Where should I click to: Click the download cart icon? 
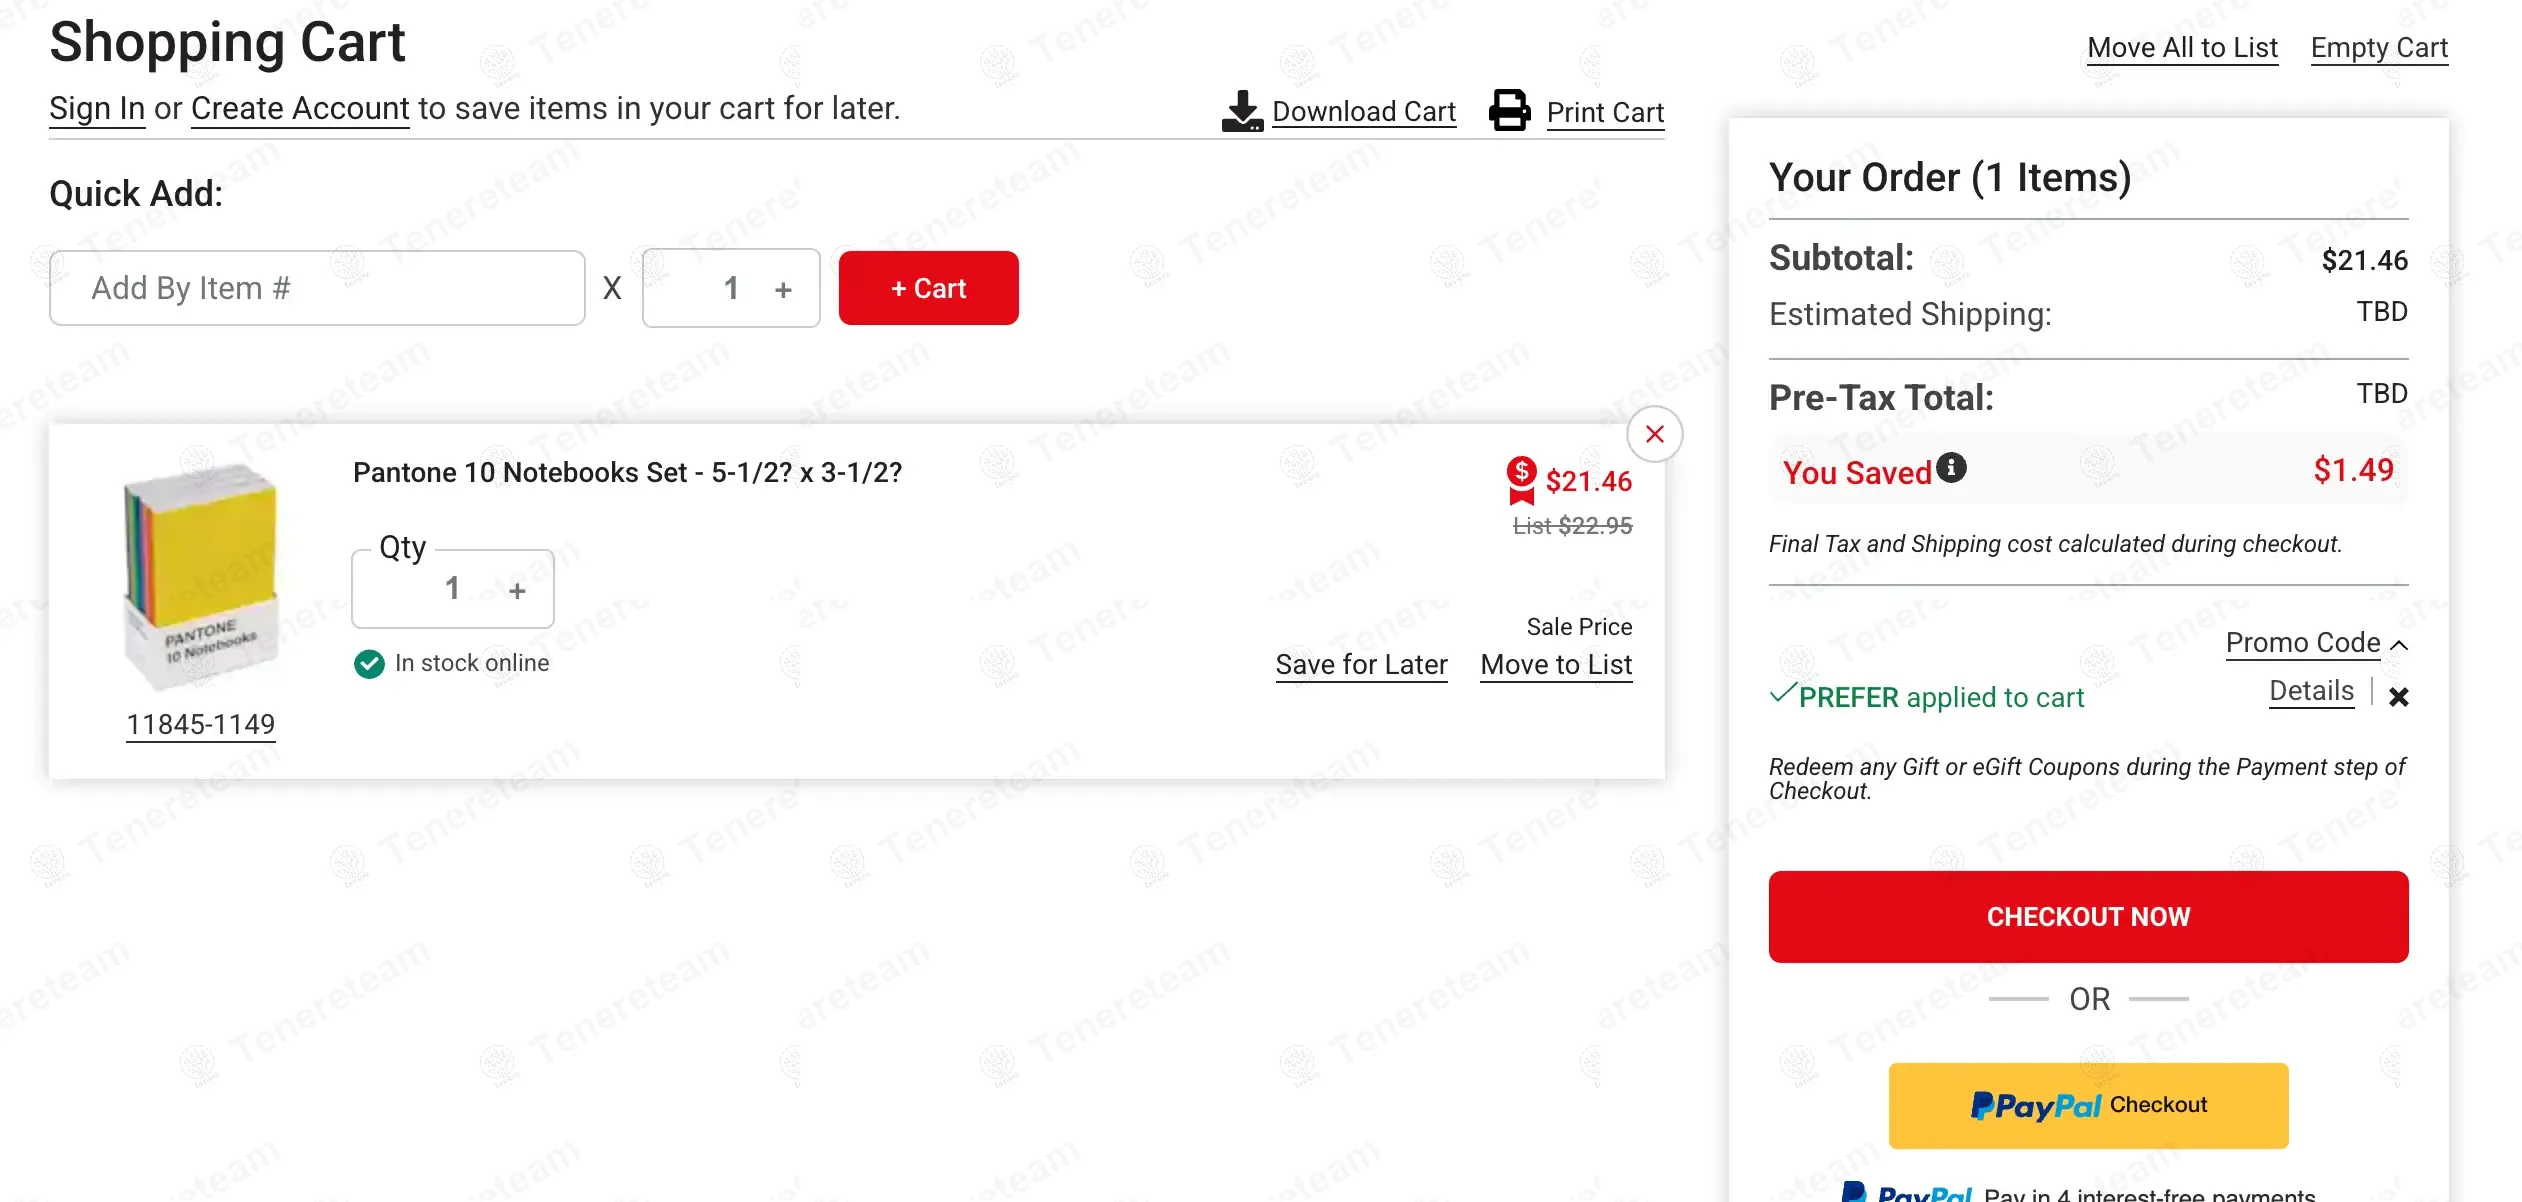pyautogui.click(x=1242, y=111)
